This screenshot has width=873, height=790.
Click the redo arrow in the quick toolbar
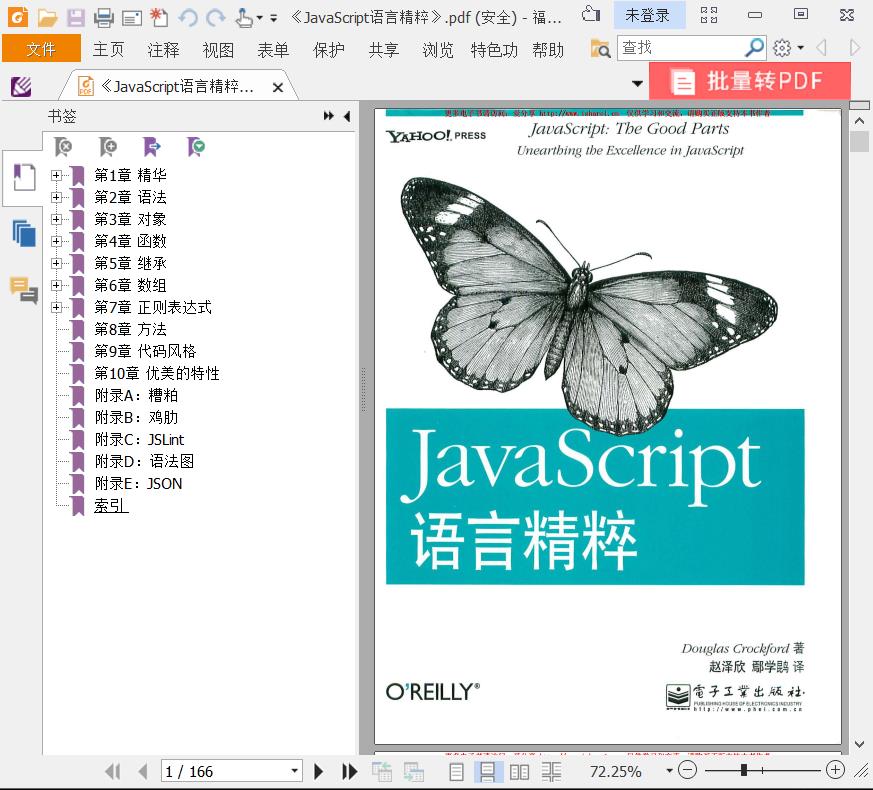(215, 18)
